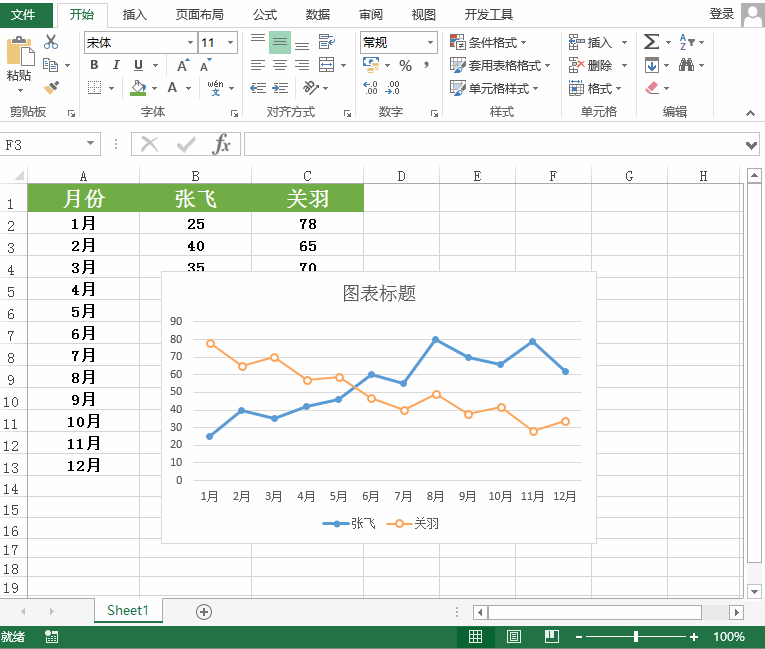Click the Paste clipboard icon
The width and height of the screenshot is (765, 649).
point(20,51)
